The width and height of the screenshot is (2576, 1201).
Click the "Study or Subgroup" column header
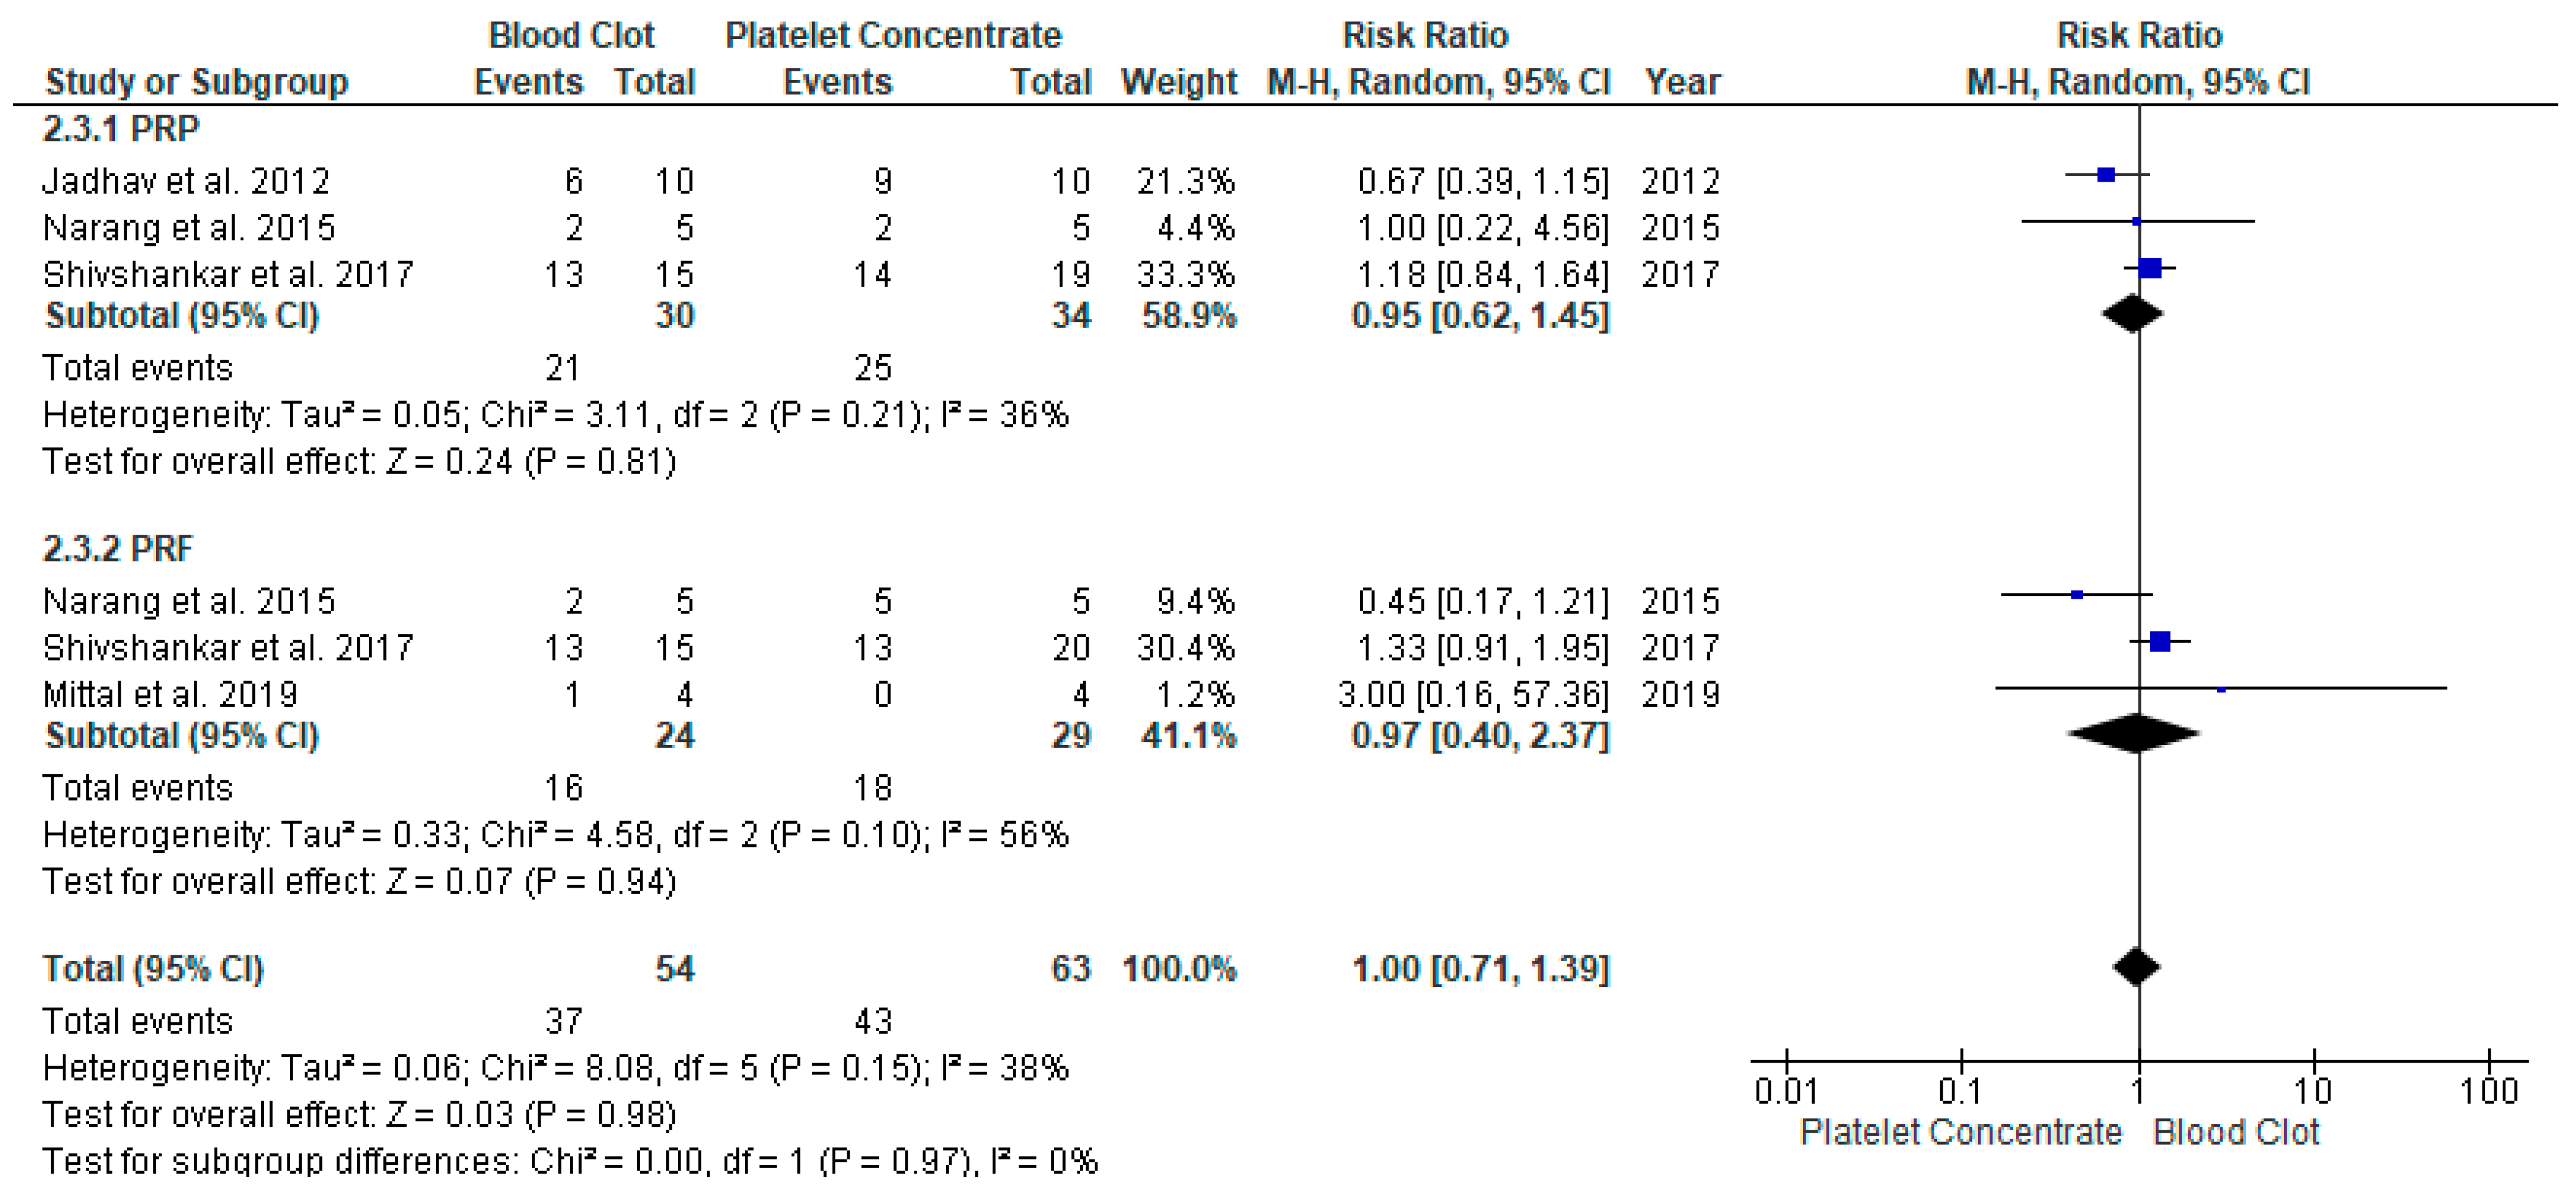(x=197, y=82)
